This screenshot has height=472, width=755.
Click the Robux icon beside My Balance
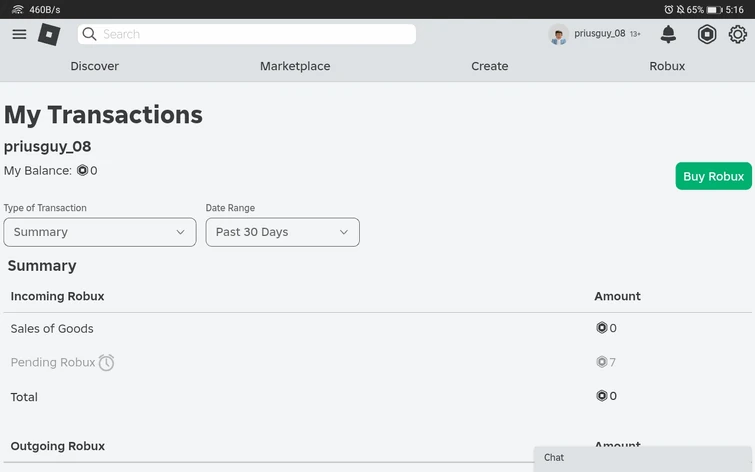pyautogui.click(x=82, y=171)
